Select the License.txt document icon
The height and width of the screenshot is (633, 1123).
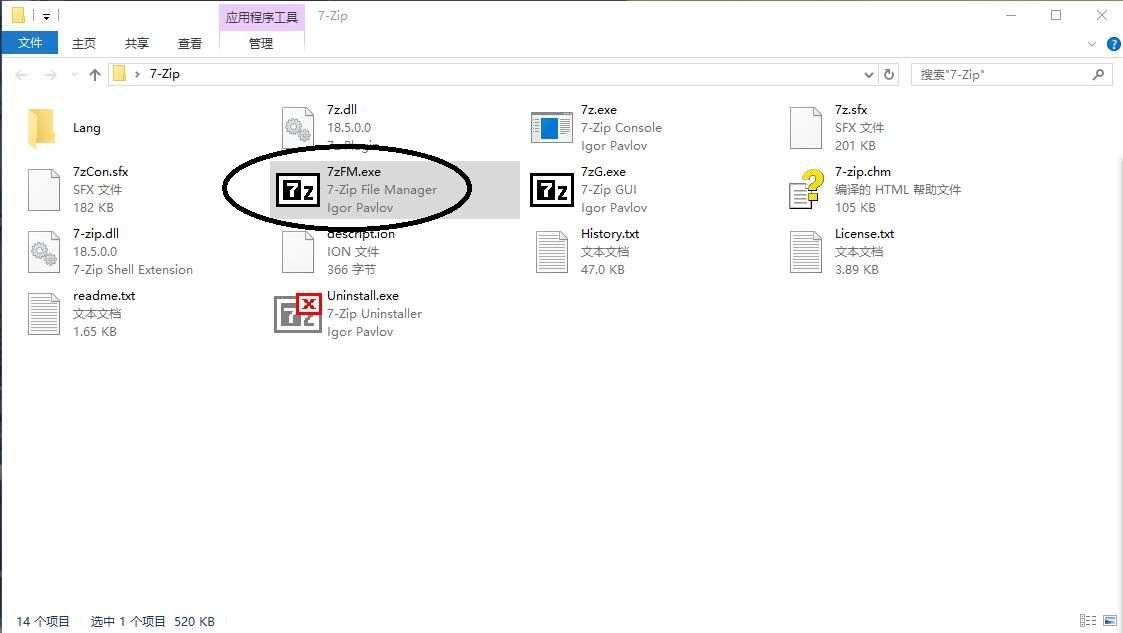pos(806,252)
